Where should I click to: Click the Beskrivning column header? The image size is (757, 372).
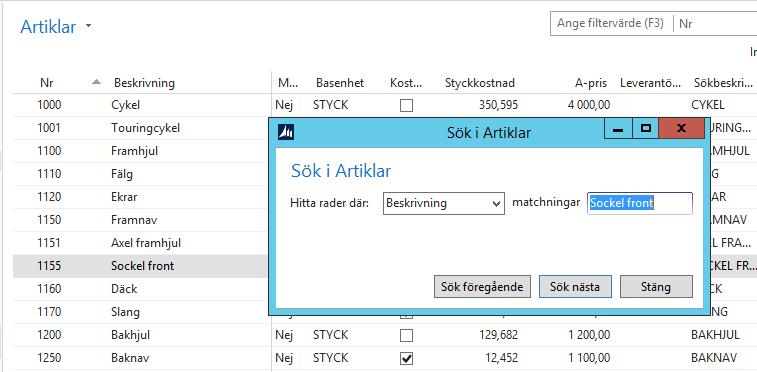click(x=144, y=83)
